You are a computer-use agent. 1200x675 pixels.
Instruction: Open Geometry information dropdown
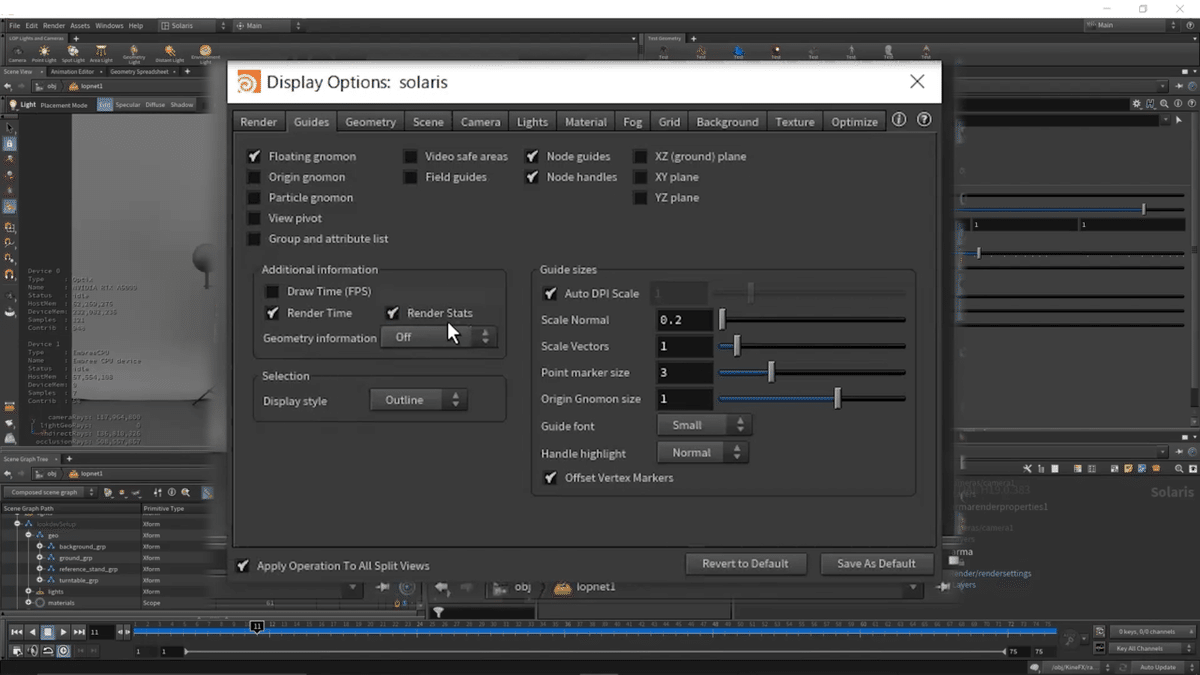tap(439, 337)
